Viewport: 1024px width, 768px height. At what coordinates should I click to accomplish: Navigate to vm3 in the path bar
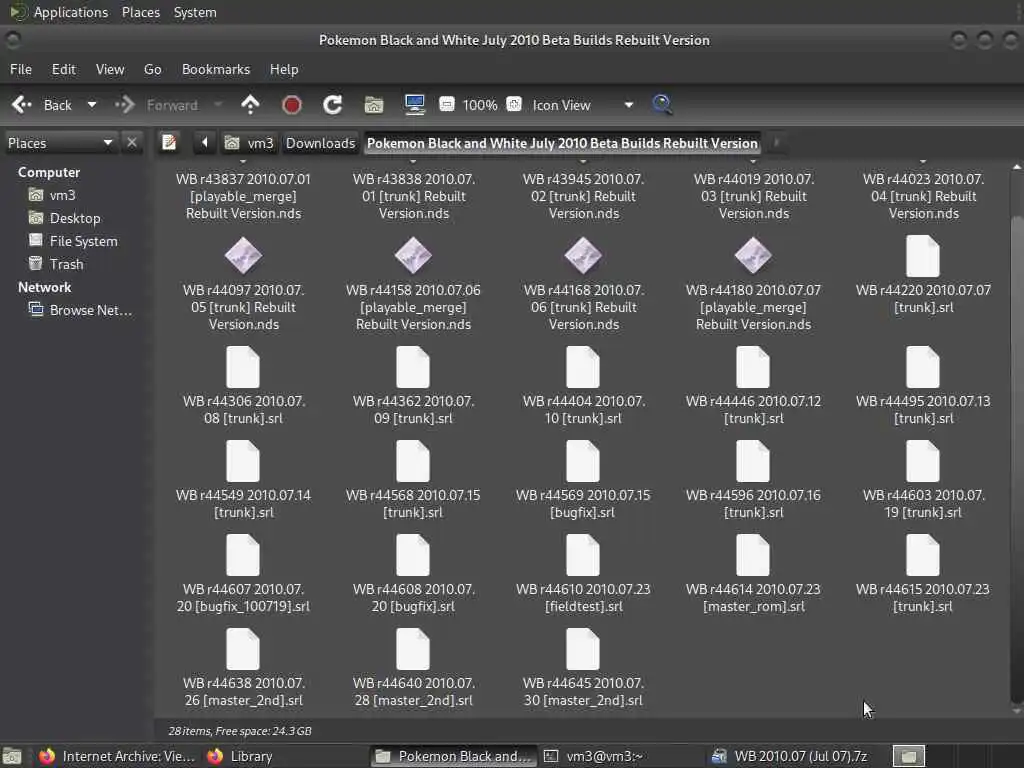coord(249,143)
